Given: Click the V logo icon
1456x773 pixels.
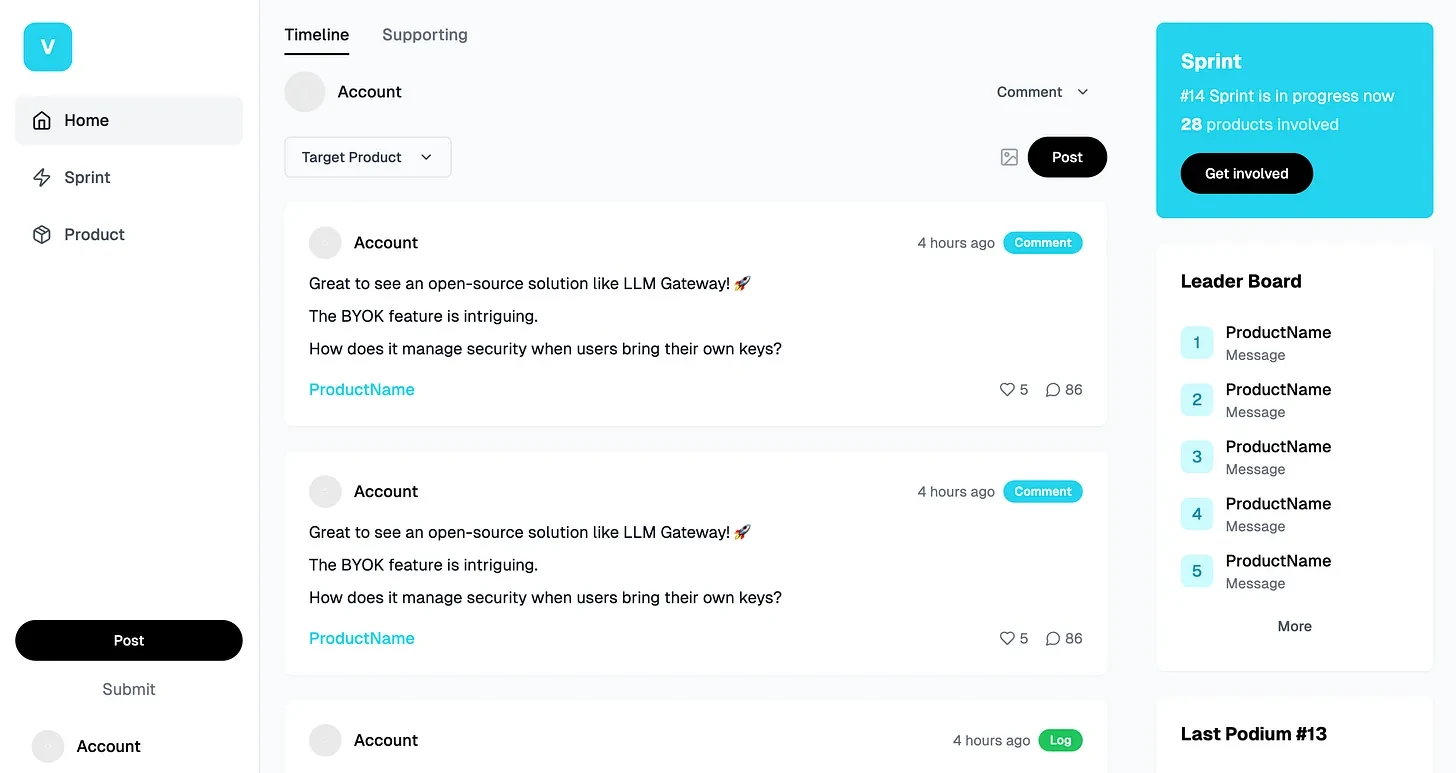Looking at the screenshot, I should pos(48,47).
